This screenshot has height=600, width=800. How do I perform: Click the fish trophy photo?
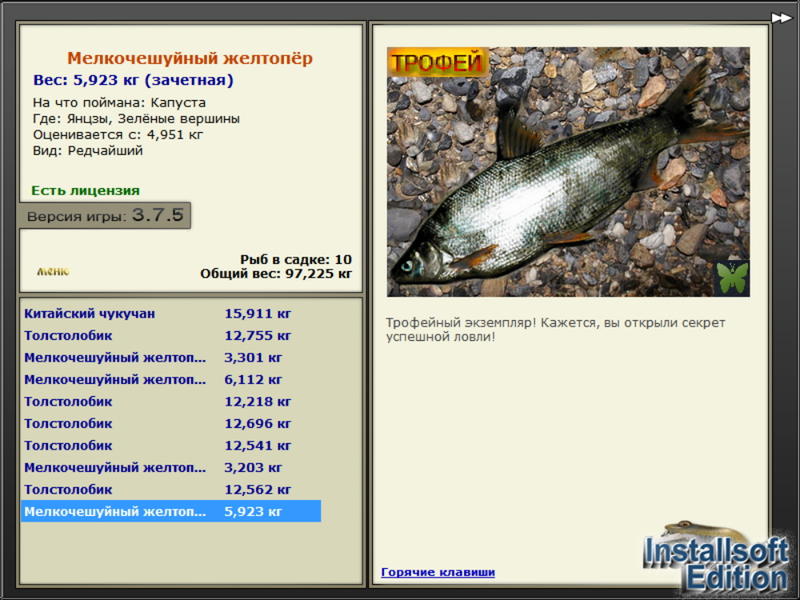[568, 172]
